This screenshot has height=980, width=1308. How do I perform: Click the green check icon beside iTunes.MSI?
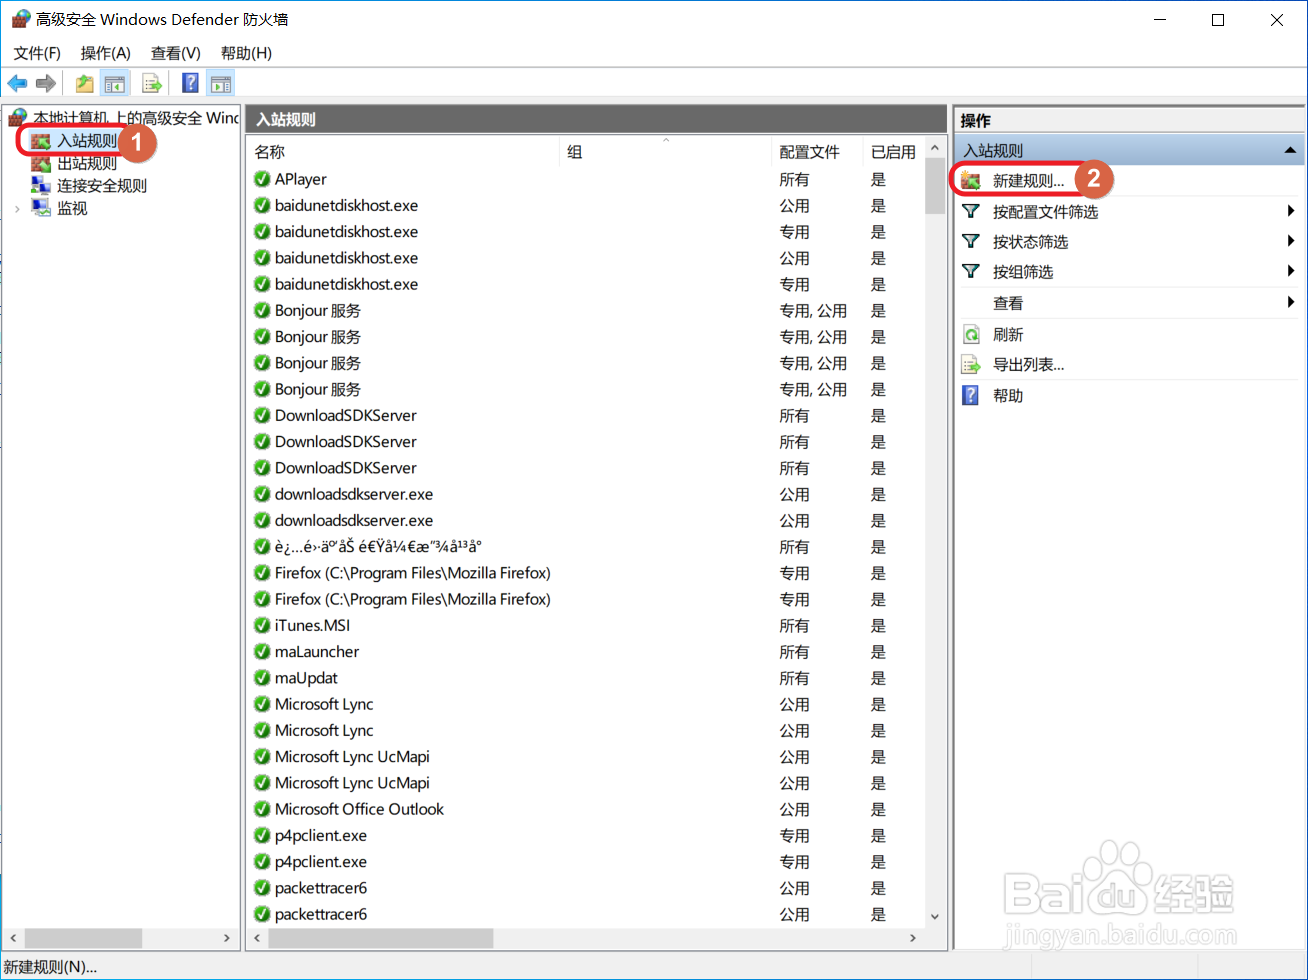pos(262,625)
